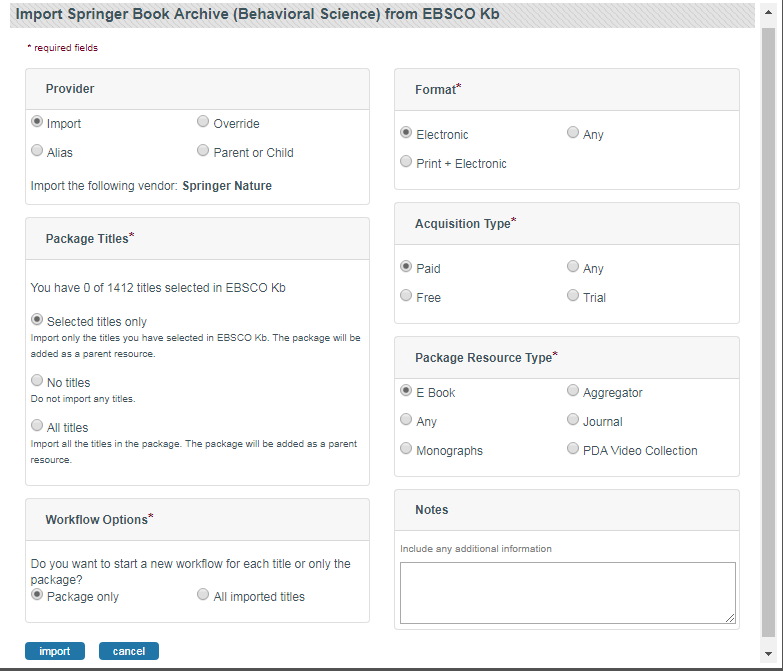Select the All titles option
Screen dimensions: 783x671
pos(37,425)
